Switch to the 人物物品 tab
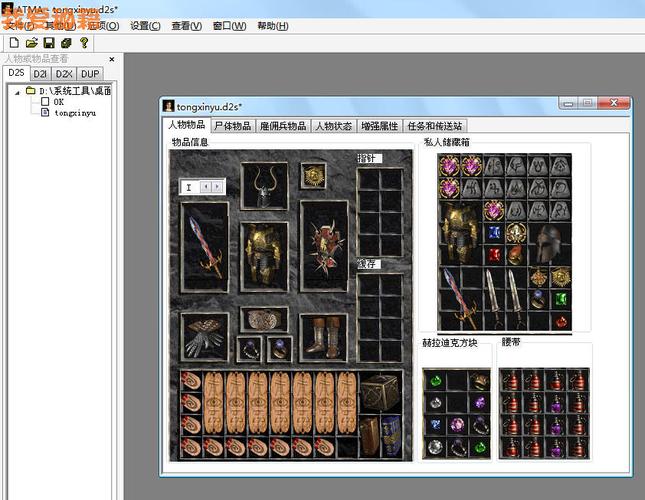The image size is (645, 500). tap(186, 125)
